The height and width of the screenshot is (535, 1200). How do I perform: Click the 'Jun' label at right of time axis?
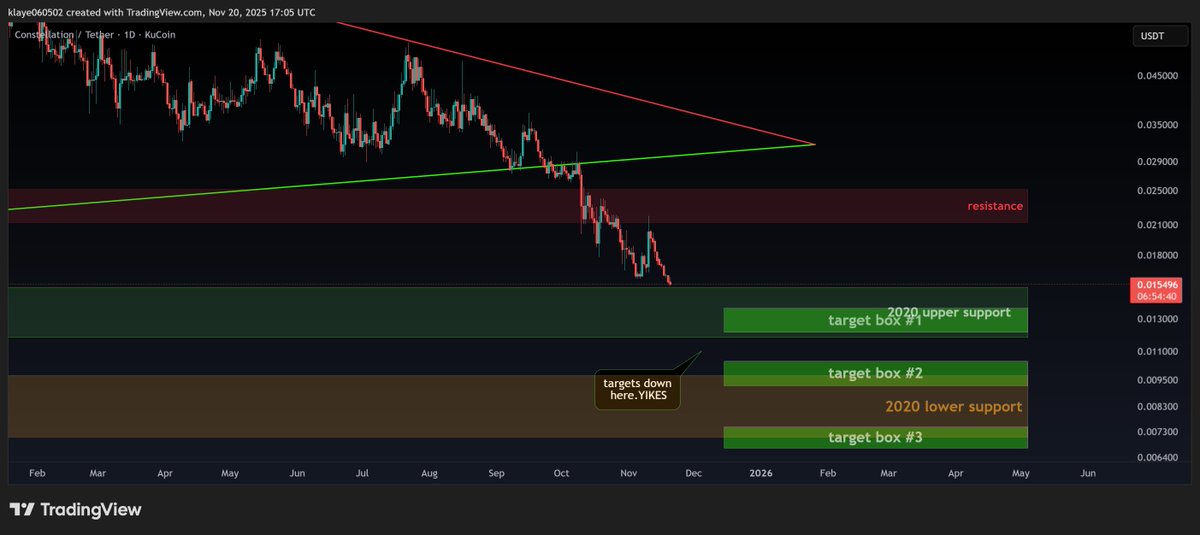1088,473
